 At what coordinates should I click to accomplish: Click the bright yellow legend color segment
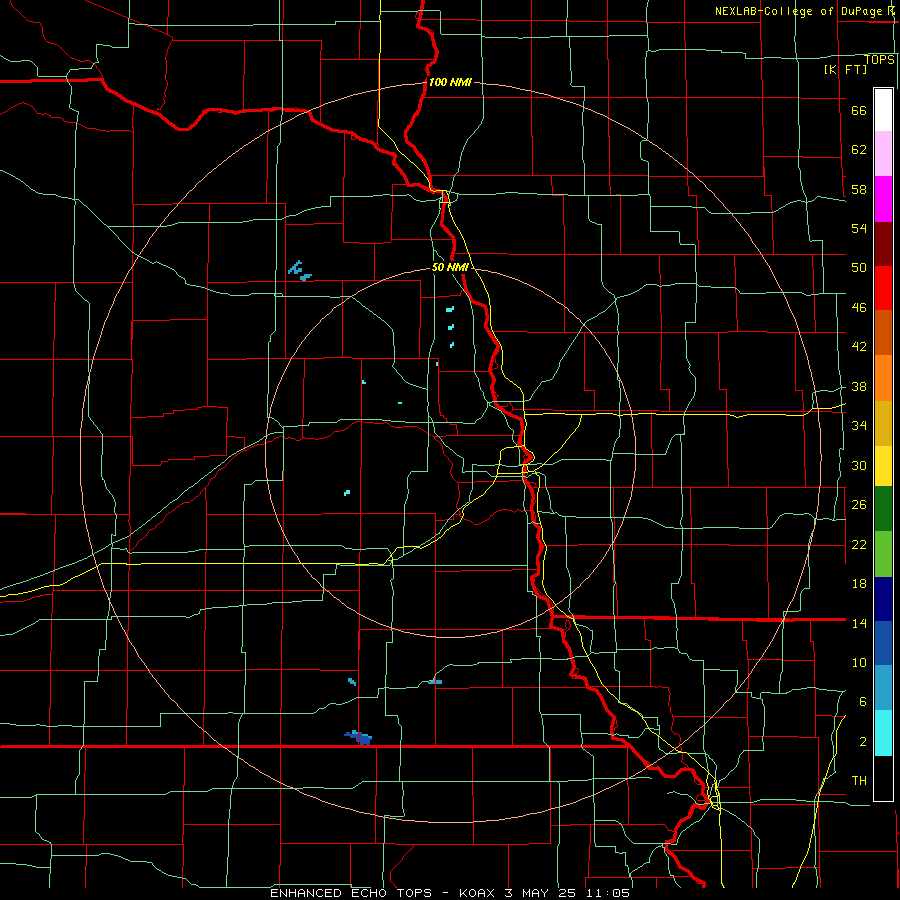point(883,465)
